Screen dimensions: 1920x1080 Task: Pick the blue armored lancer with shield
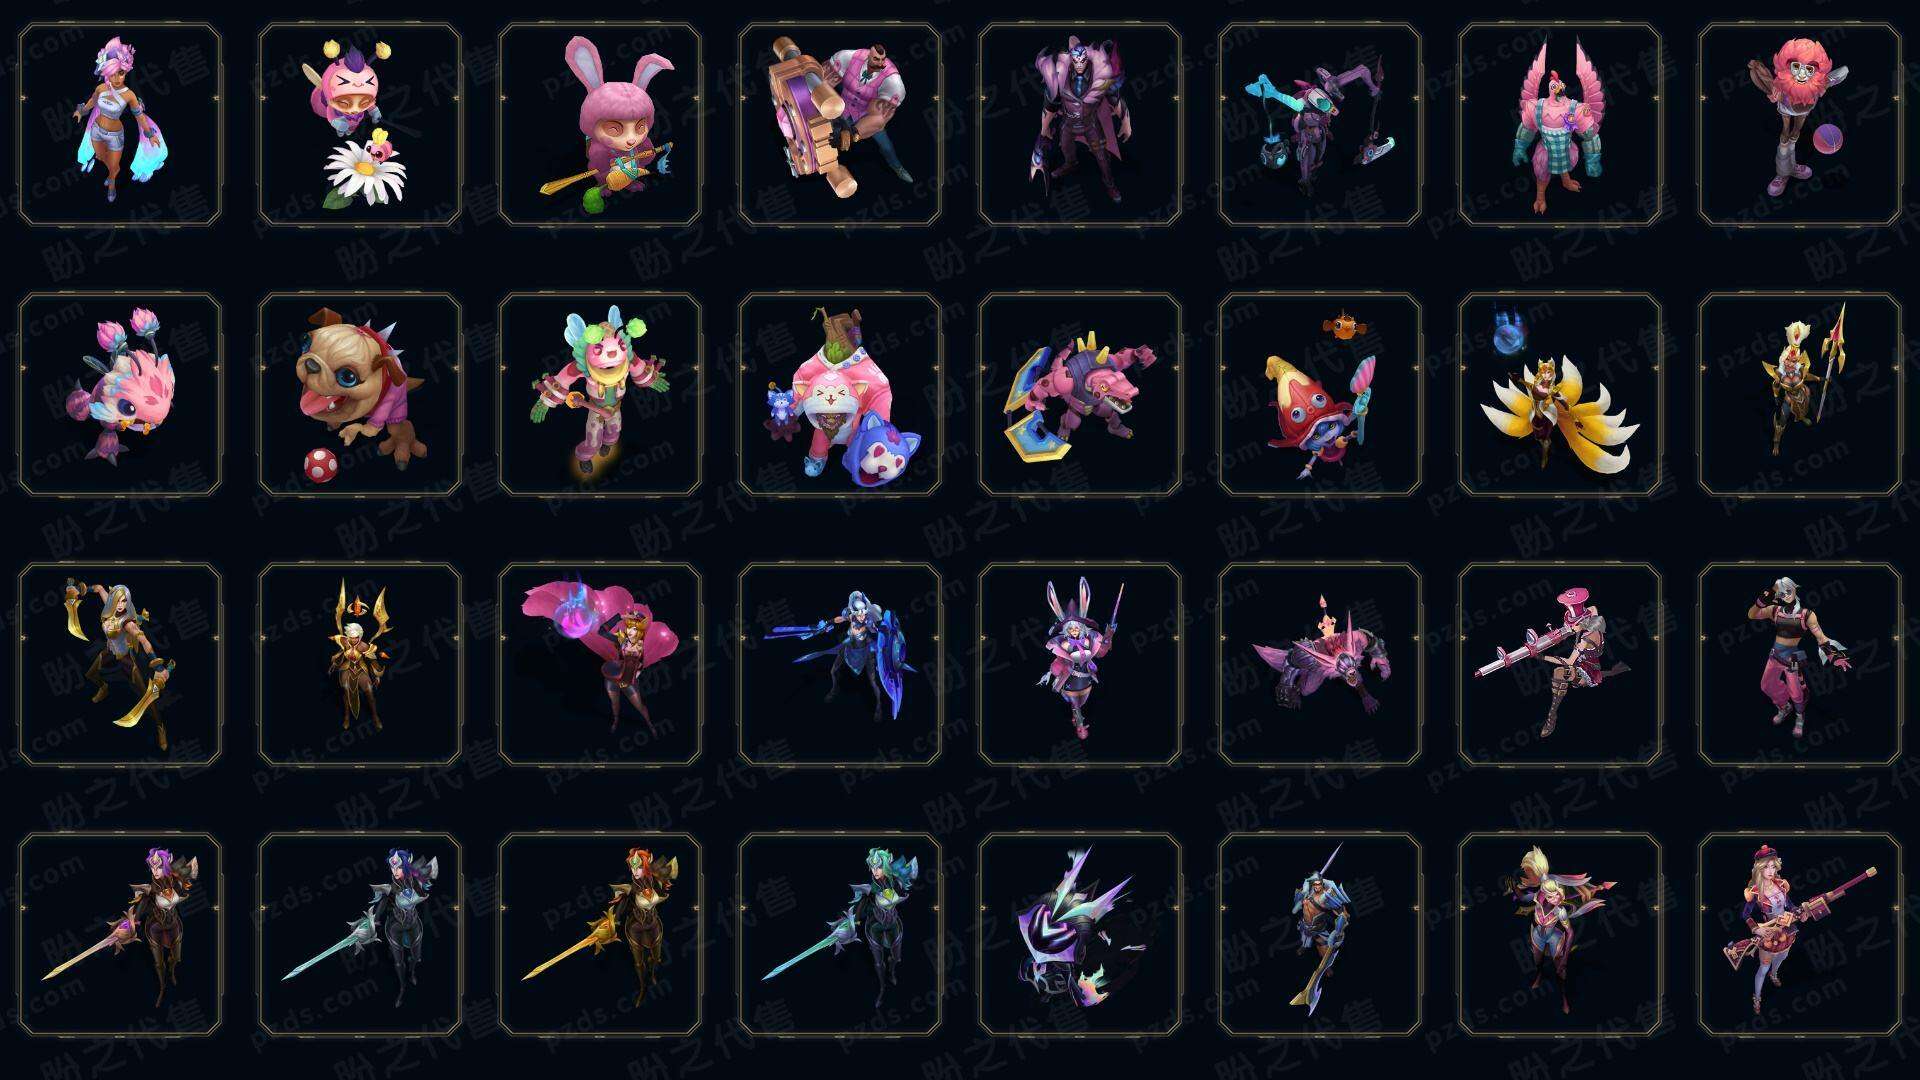point(840,665)
